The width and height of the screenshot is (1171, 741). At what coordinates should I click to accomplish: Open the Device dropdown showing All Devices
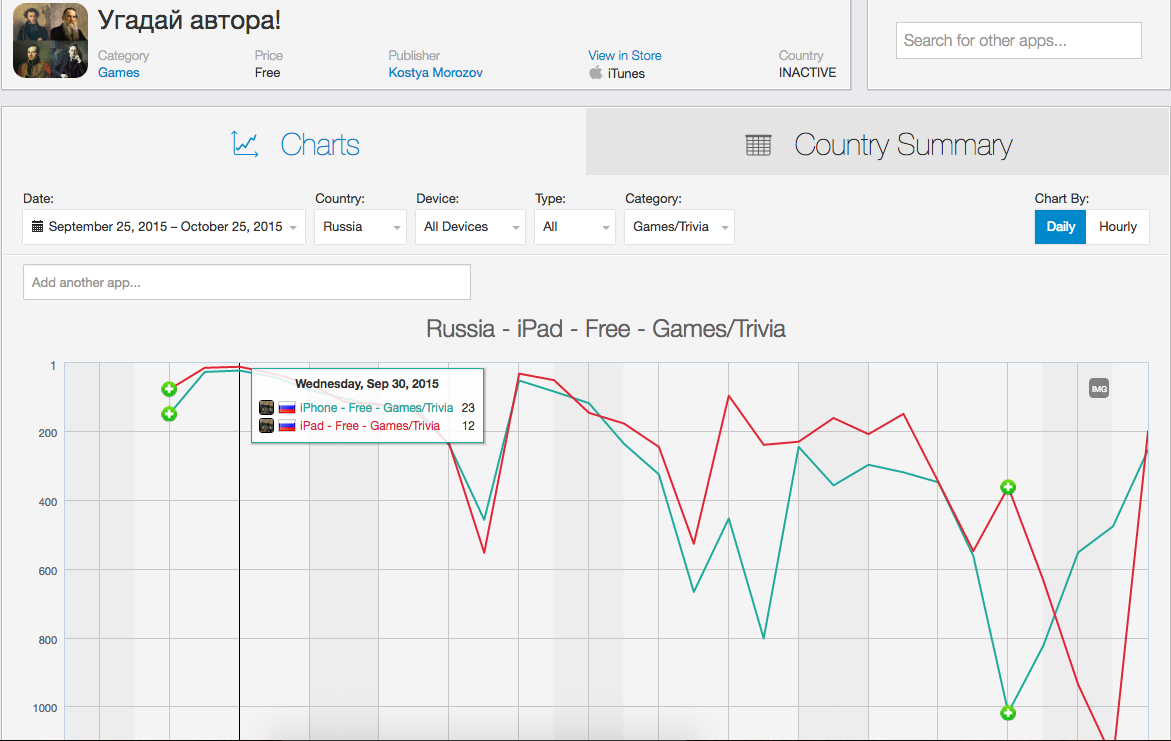pyautogui.click(x=470, y=227)
